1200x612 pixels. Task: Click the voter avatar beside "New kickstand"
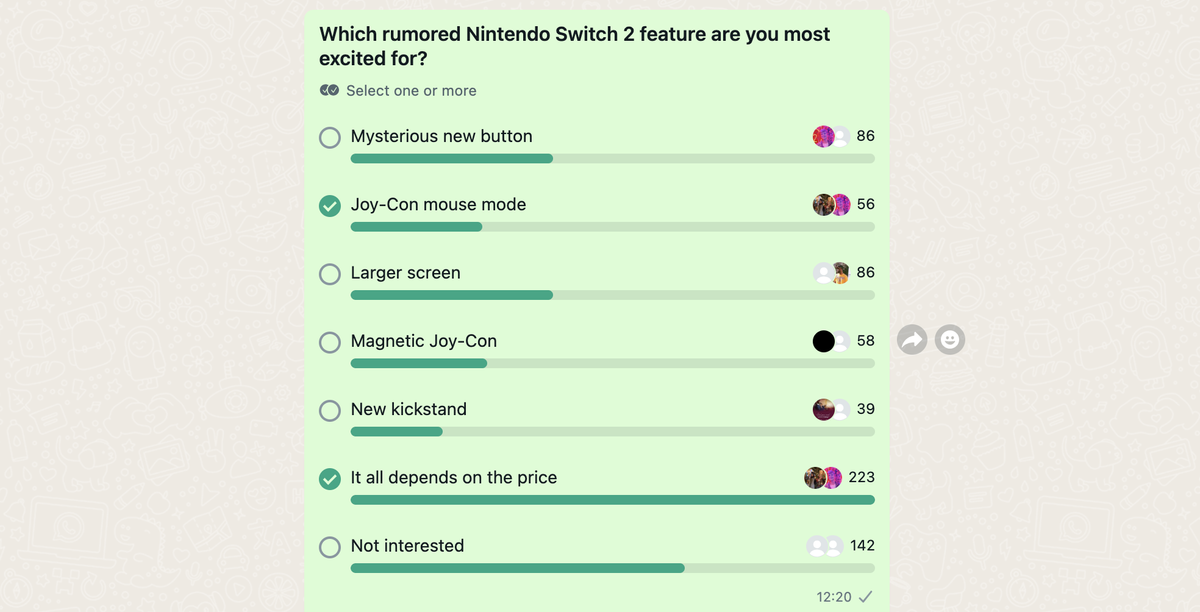[824, 409]
